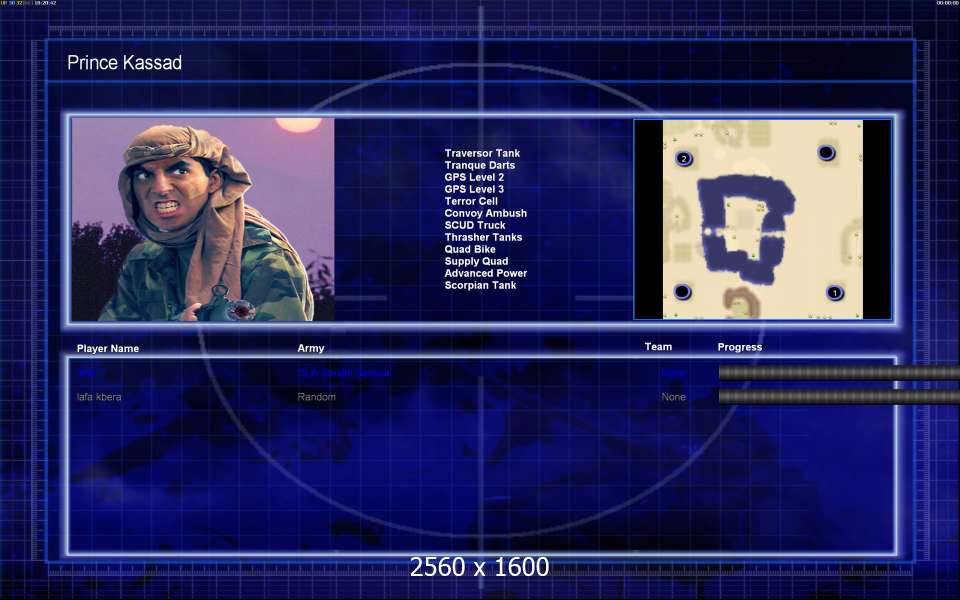Select the Advanced Power entry
The image size is (960, 600).
tap(486, 273)
